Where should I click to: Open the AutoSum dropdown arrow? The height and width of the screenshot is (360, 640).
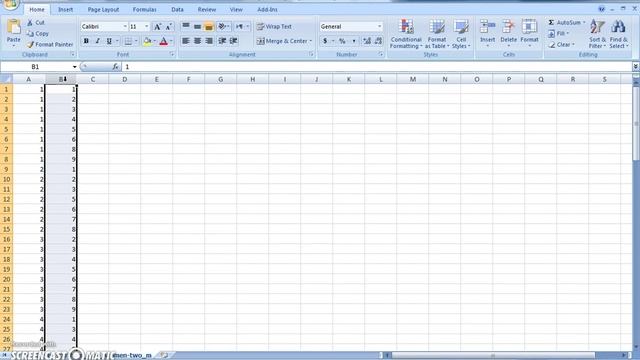tap(584, 22)
